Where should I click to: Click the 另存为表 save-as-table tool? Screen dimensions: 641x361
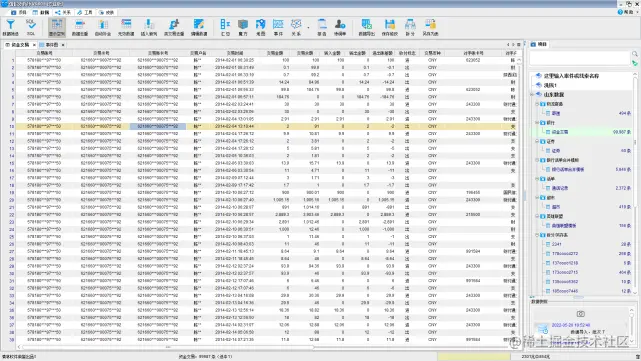click(430, 27)
